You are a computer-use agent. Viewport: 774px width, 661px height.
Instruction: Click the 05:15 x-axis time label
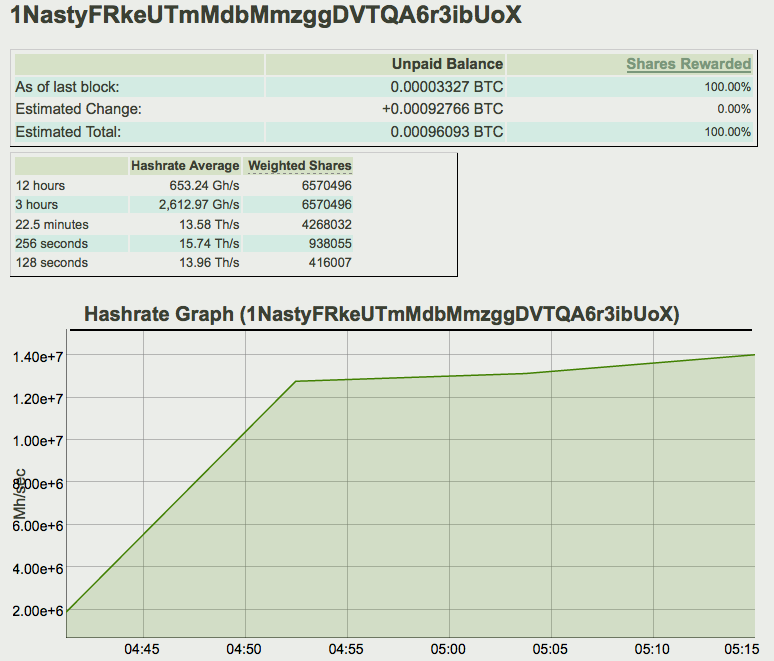[742, 649]
